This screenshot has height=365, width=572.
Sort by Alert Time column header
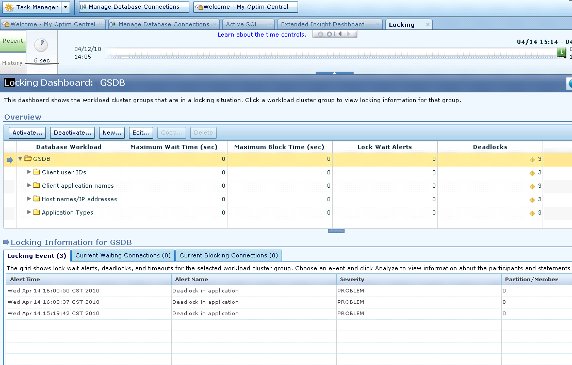click(x=88, y=279)
